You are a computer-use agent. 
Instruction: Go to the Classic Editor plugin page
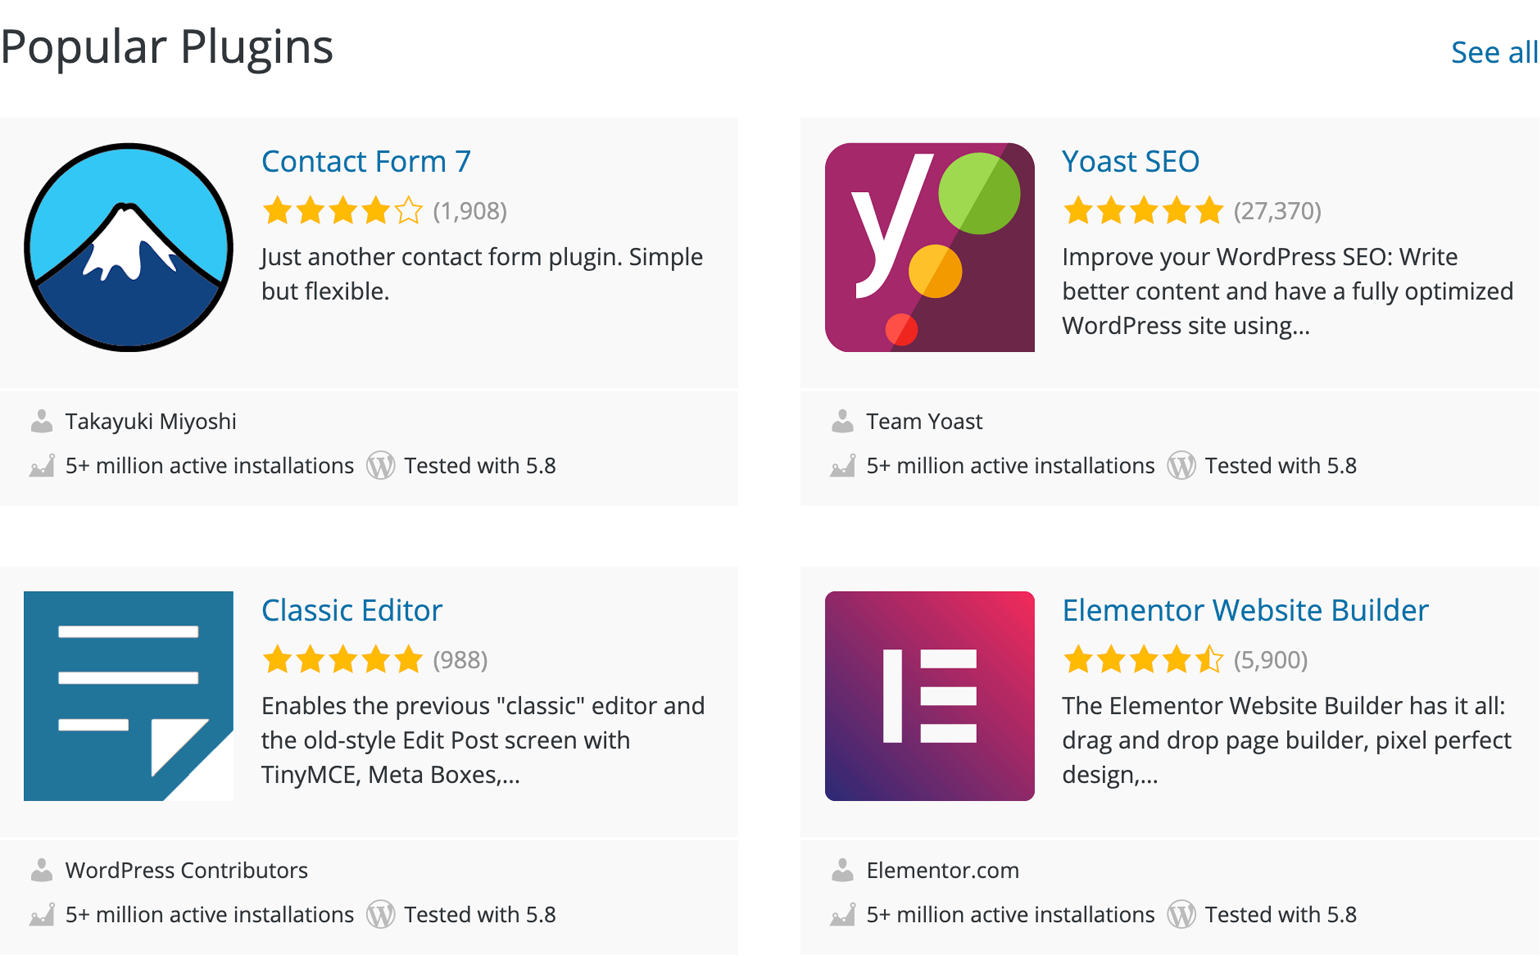point(352,610)
